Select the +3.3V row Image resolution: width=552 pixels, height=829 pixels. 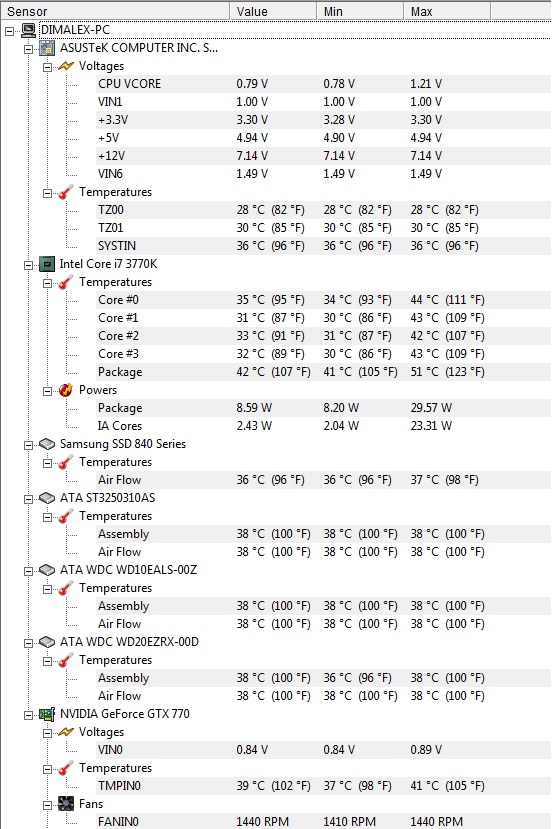pos(323,120)
